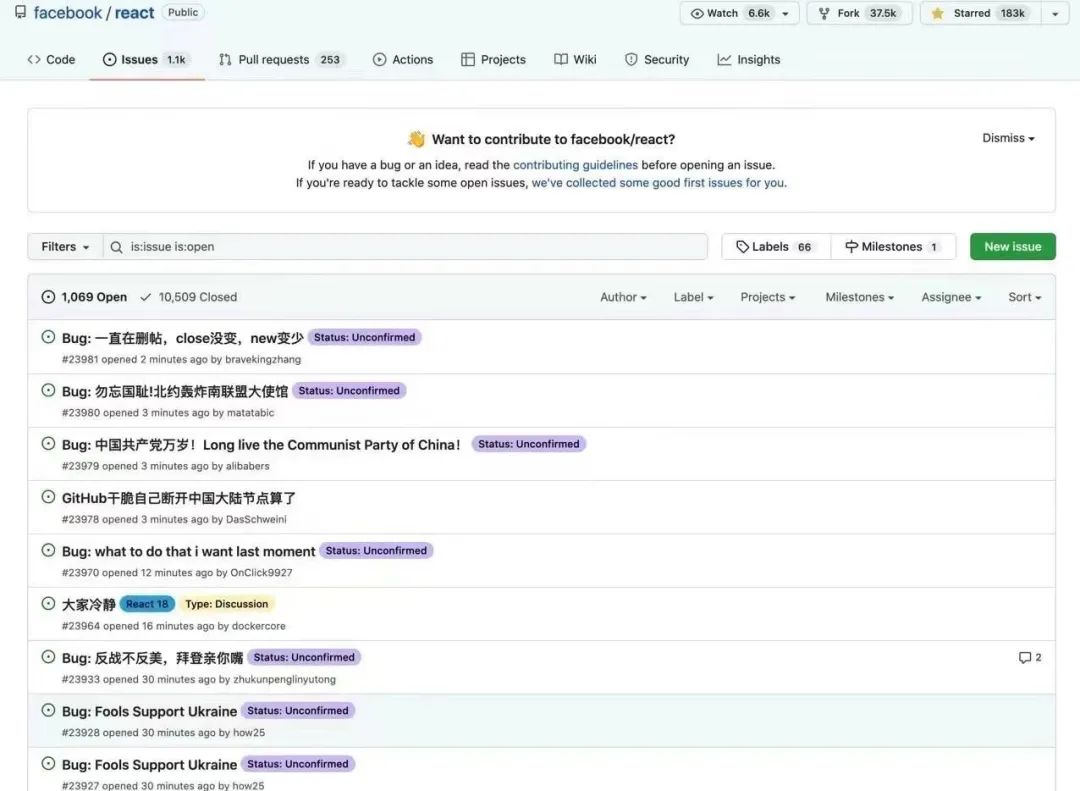Click the star icon on Starred button
This screenshot has width=1080, height=791.
937,13
